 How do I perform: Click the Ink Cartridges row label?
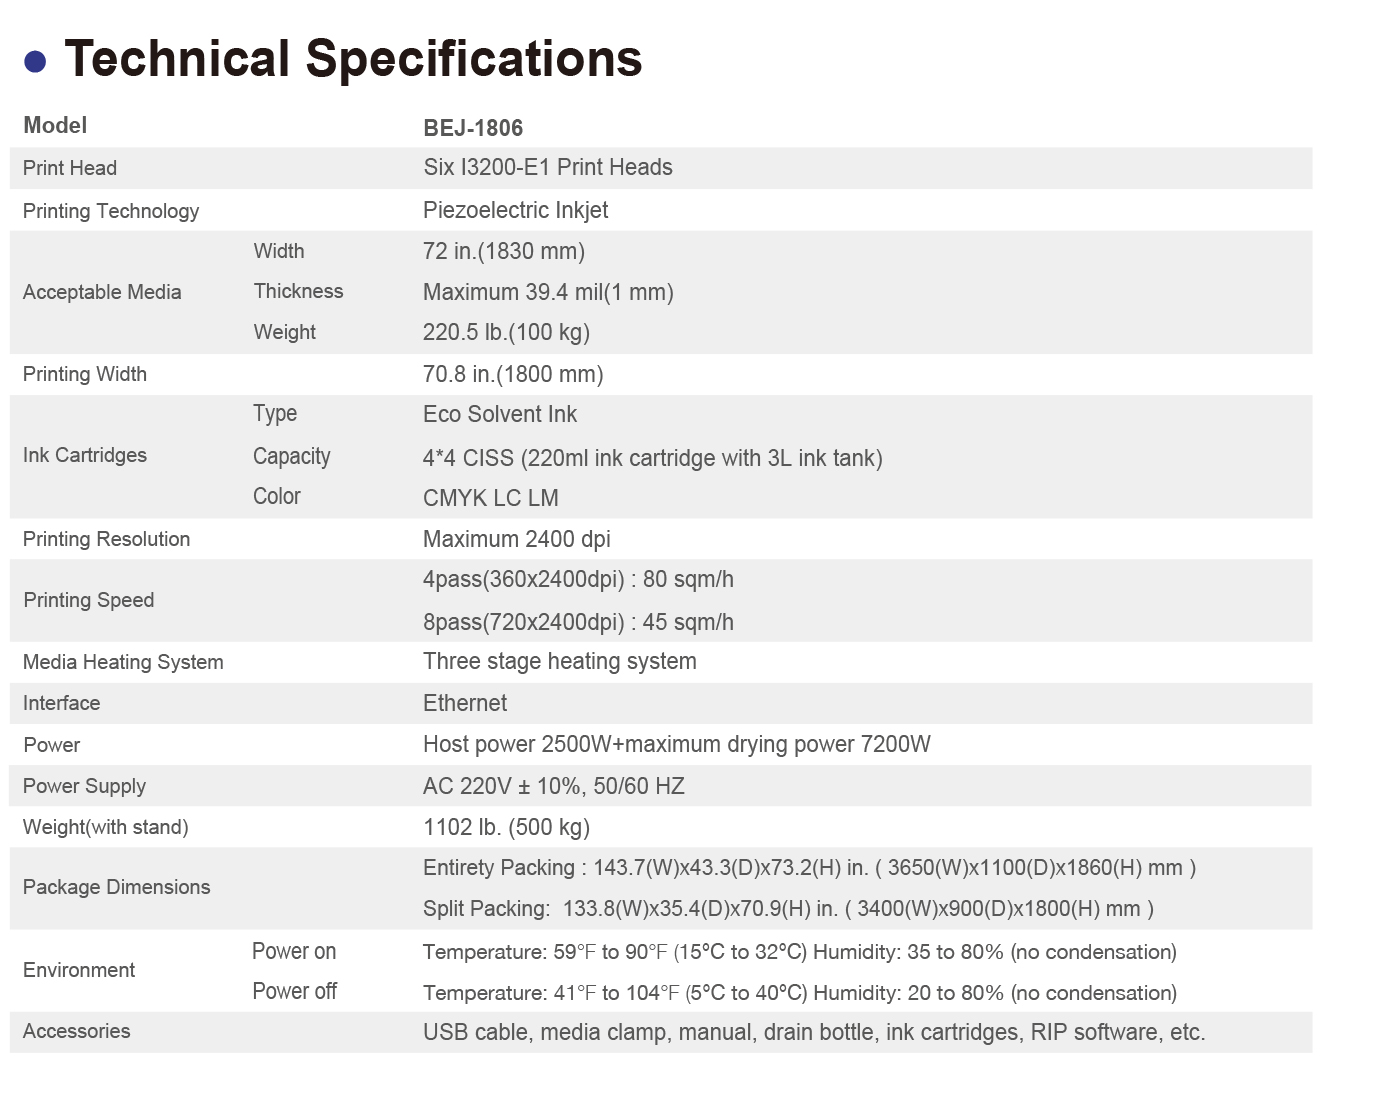pos(85,455)
